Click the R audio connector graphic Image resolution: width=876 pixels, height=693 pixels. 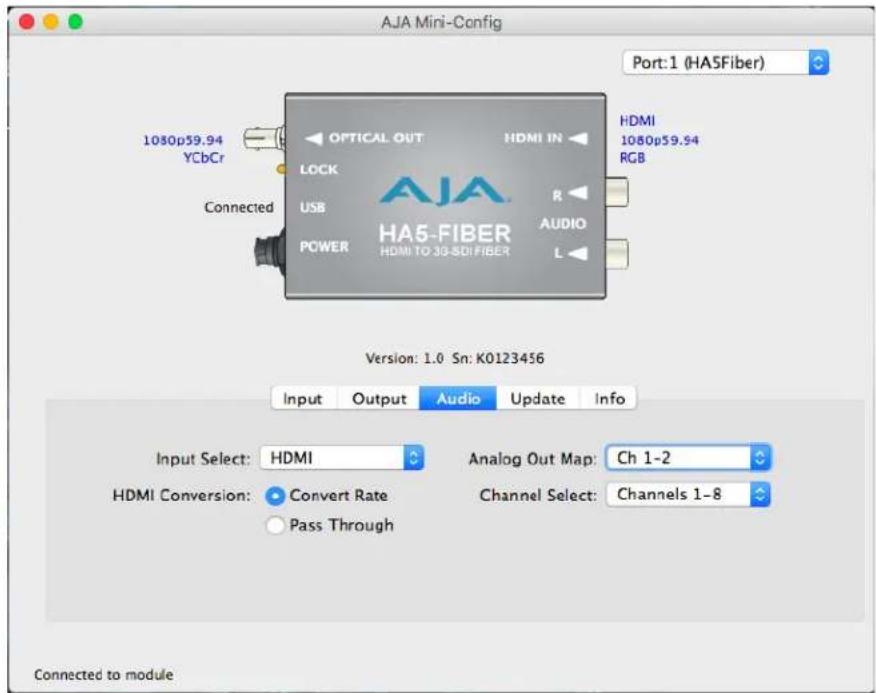(617, 193)
